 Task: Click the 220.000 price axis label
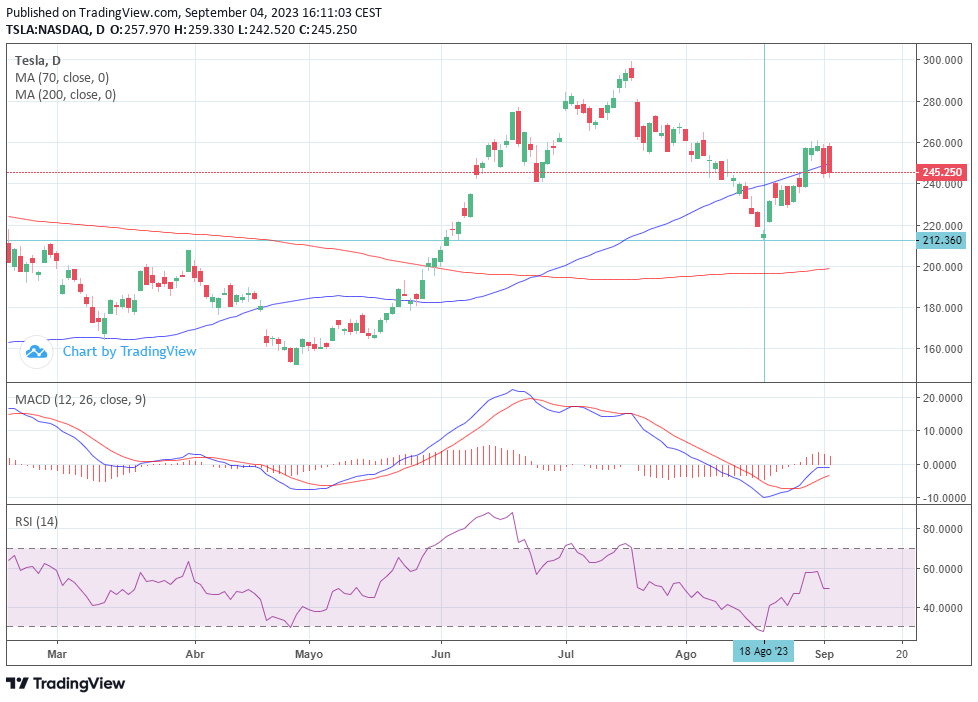[x=942, y=225]
